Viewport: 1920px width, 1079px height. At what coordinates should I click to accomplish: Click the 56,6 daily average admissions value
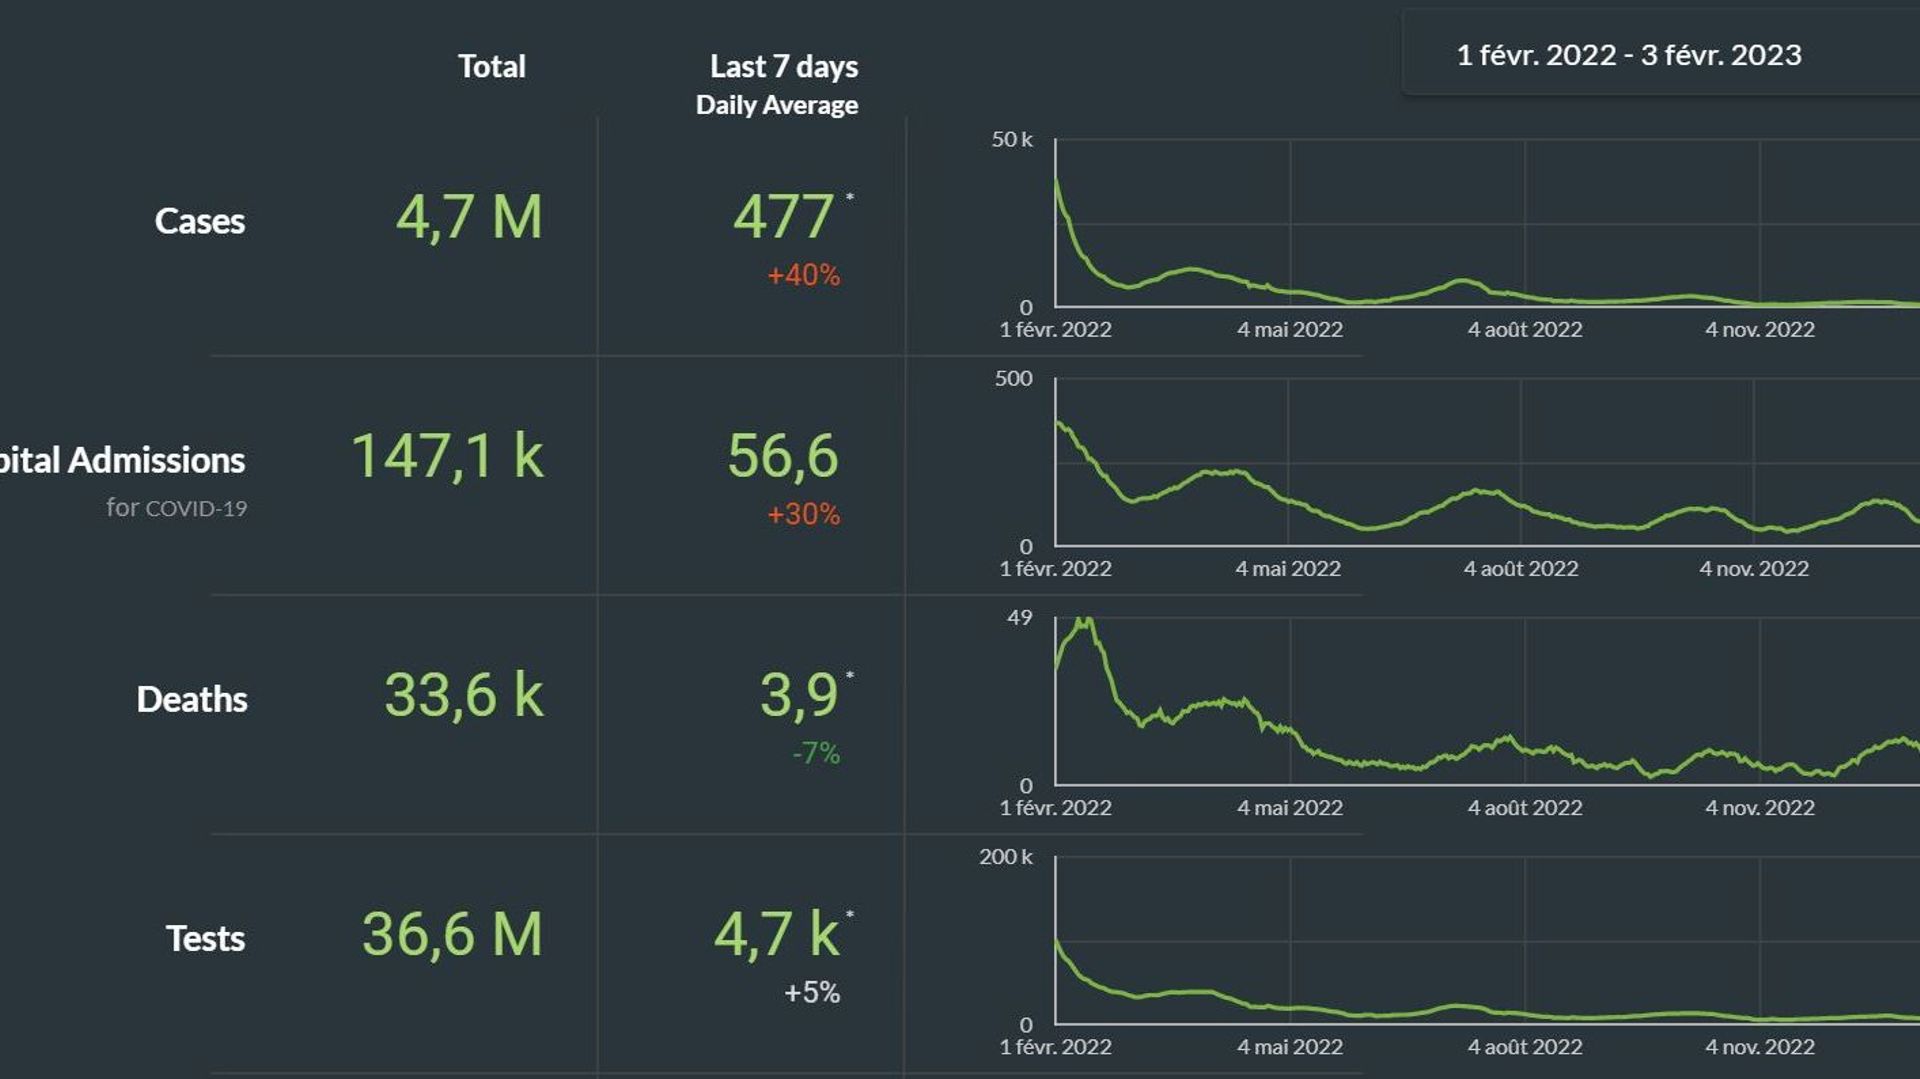tap(783, 456)
